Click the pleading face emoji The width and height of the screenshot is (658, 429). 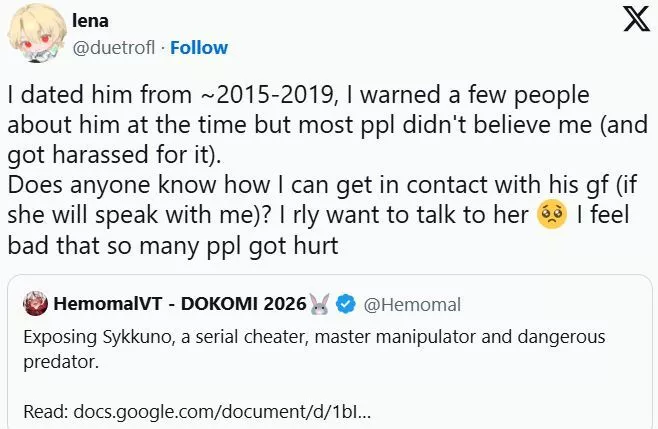tap(553, 214)
